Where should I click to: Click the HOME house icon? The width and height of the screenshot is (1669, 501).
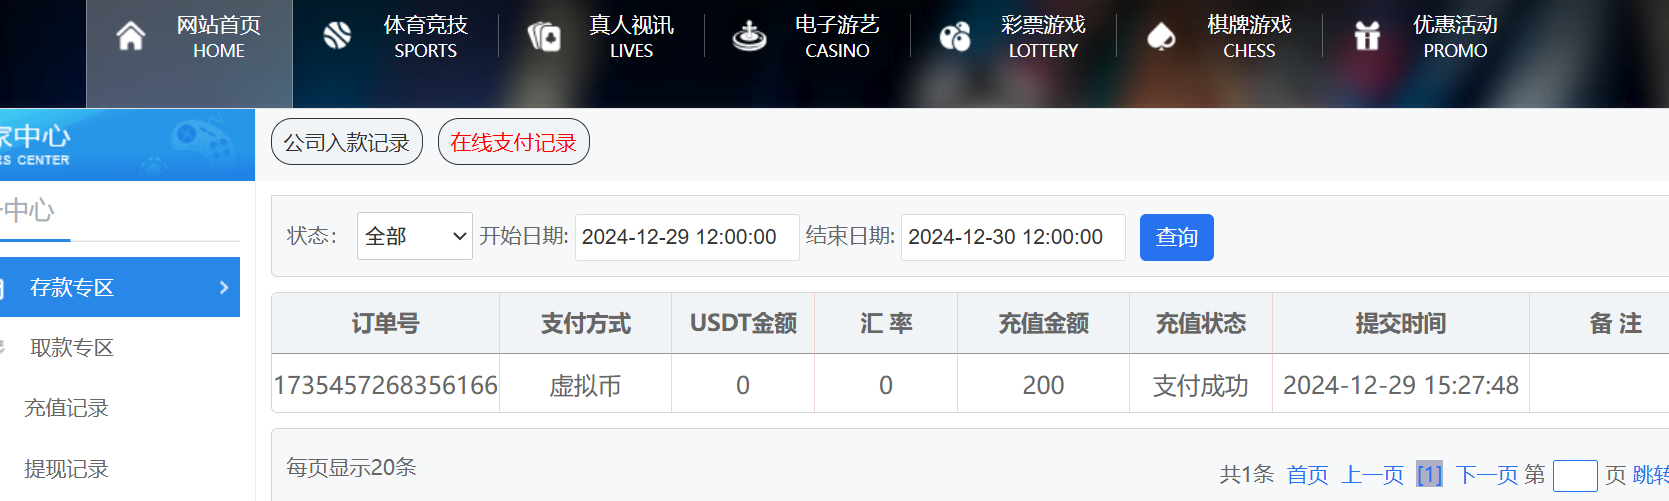point(131,36)
